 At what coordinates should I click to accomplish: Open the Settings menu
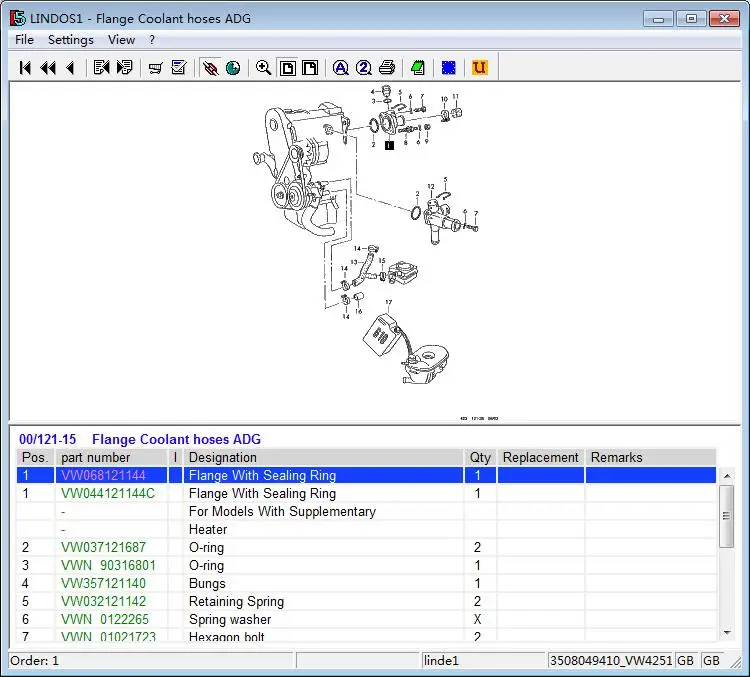point(71,40)
